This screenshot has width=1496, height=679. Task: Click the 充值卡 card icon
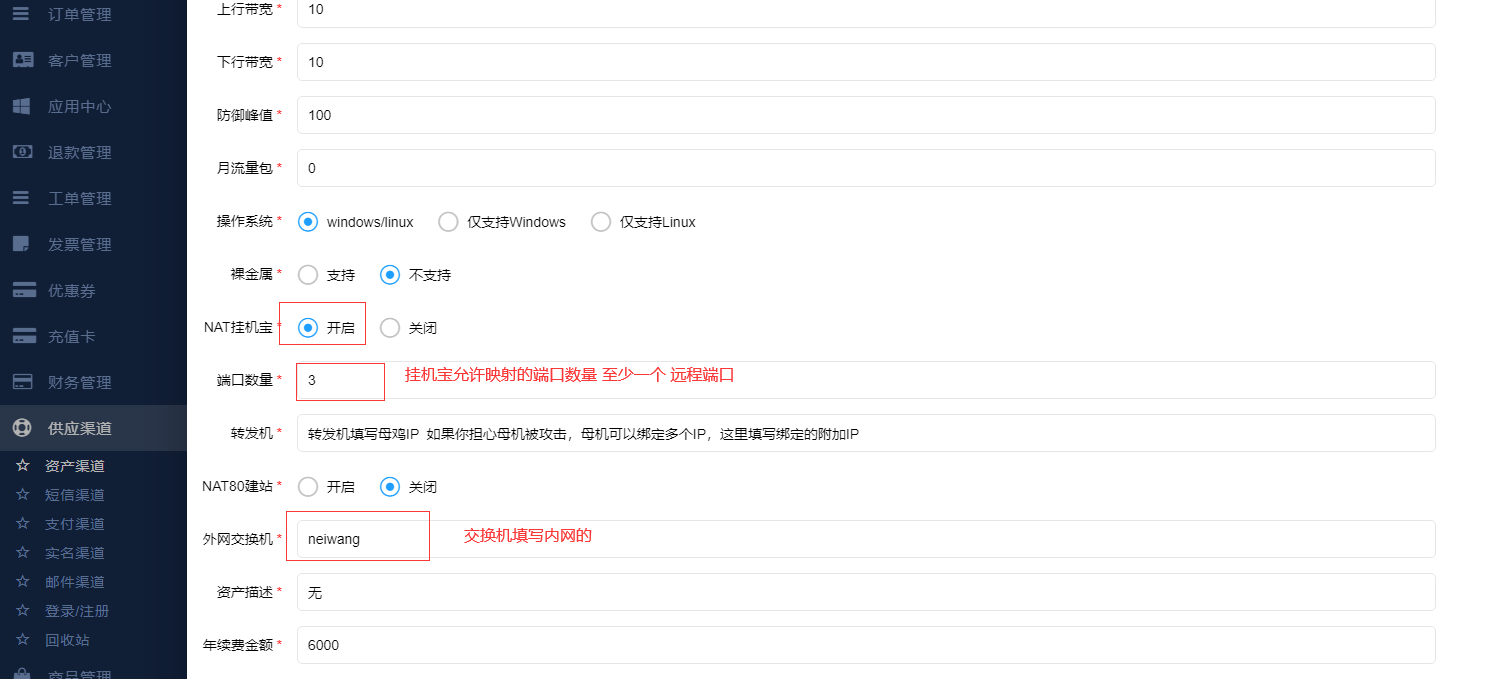coord(24,336)
